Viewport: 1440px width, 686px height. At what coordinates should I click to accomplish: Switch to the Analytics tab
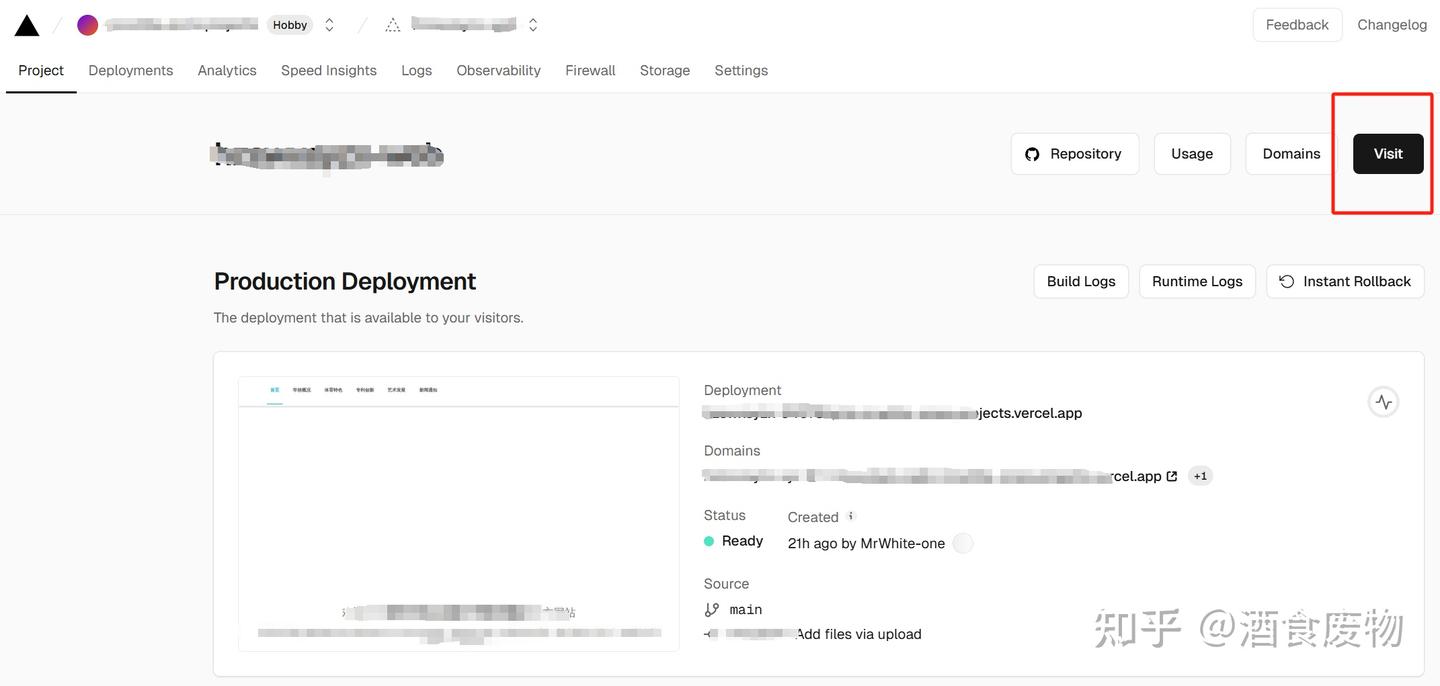[x=226, y=70]
